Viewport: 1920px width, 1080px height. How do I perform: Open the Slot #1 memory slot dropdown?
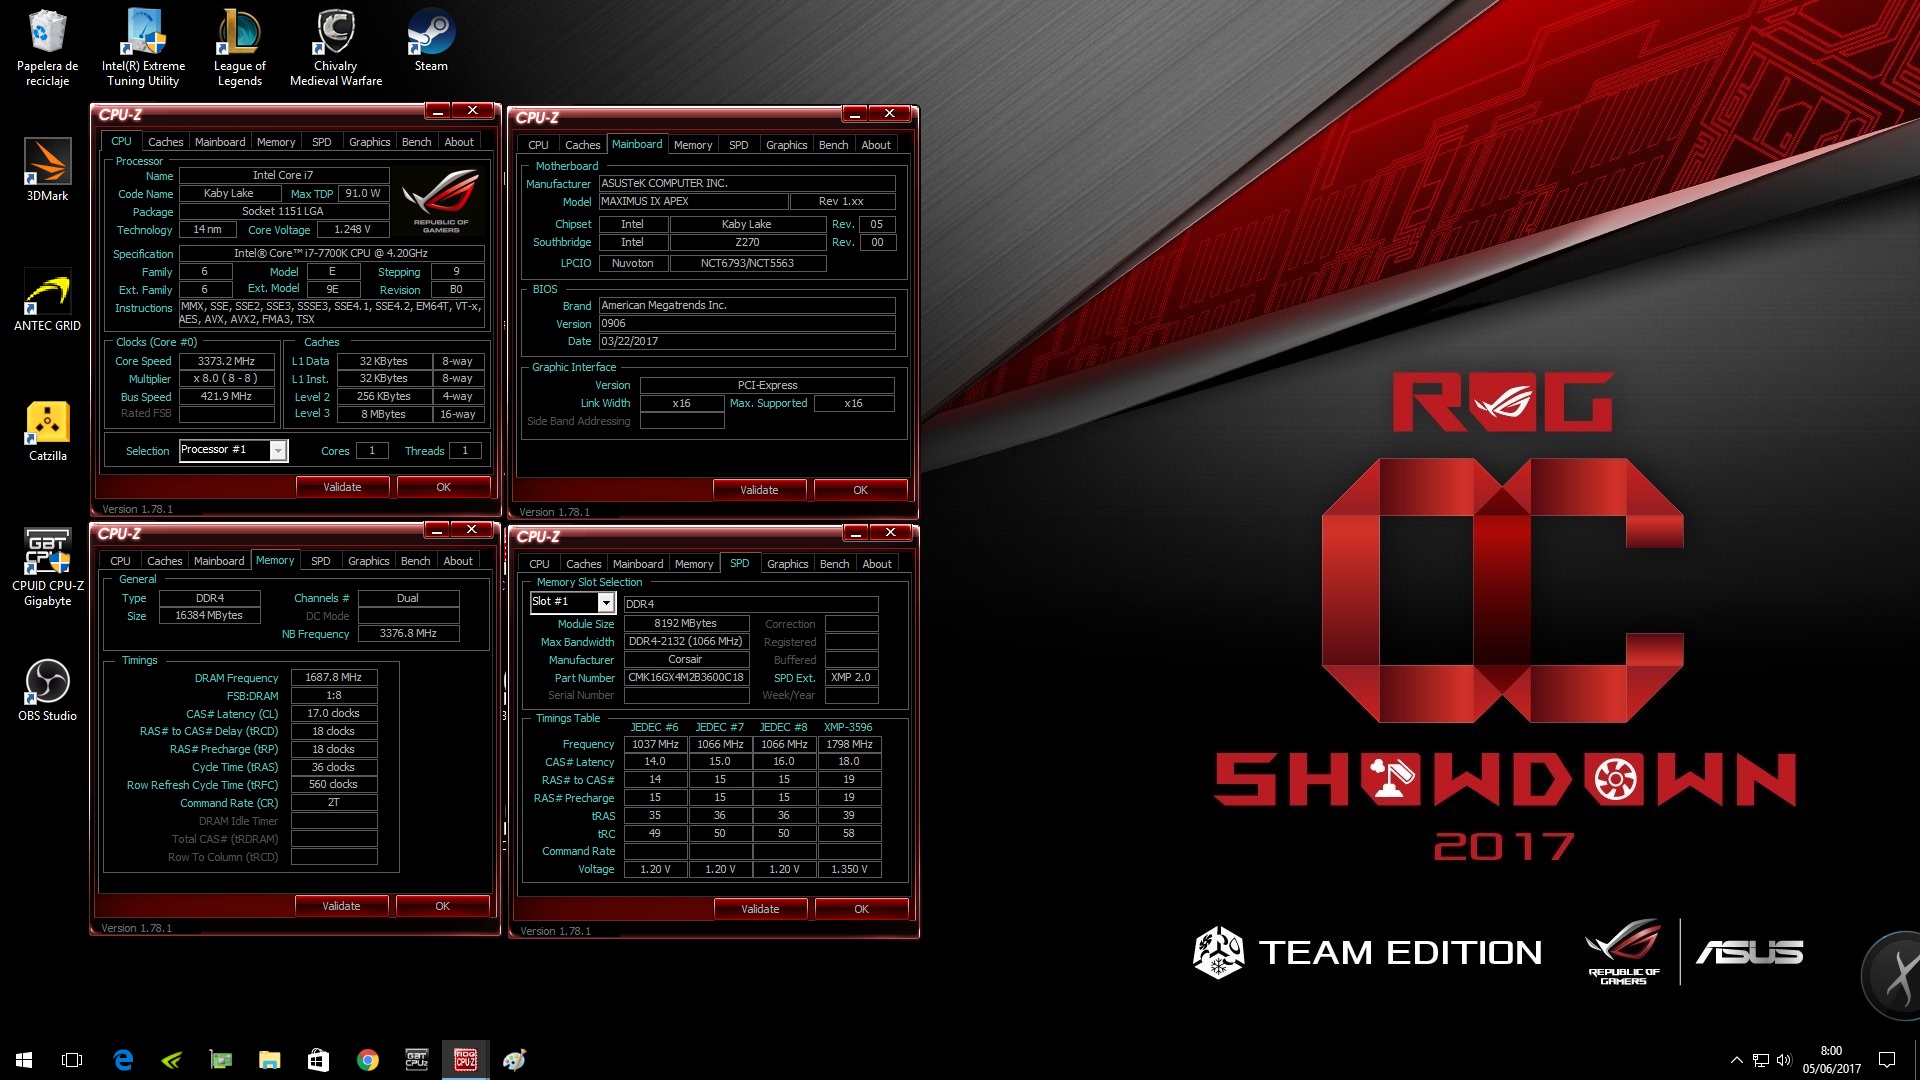click(x=606, y=602)
